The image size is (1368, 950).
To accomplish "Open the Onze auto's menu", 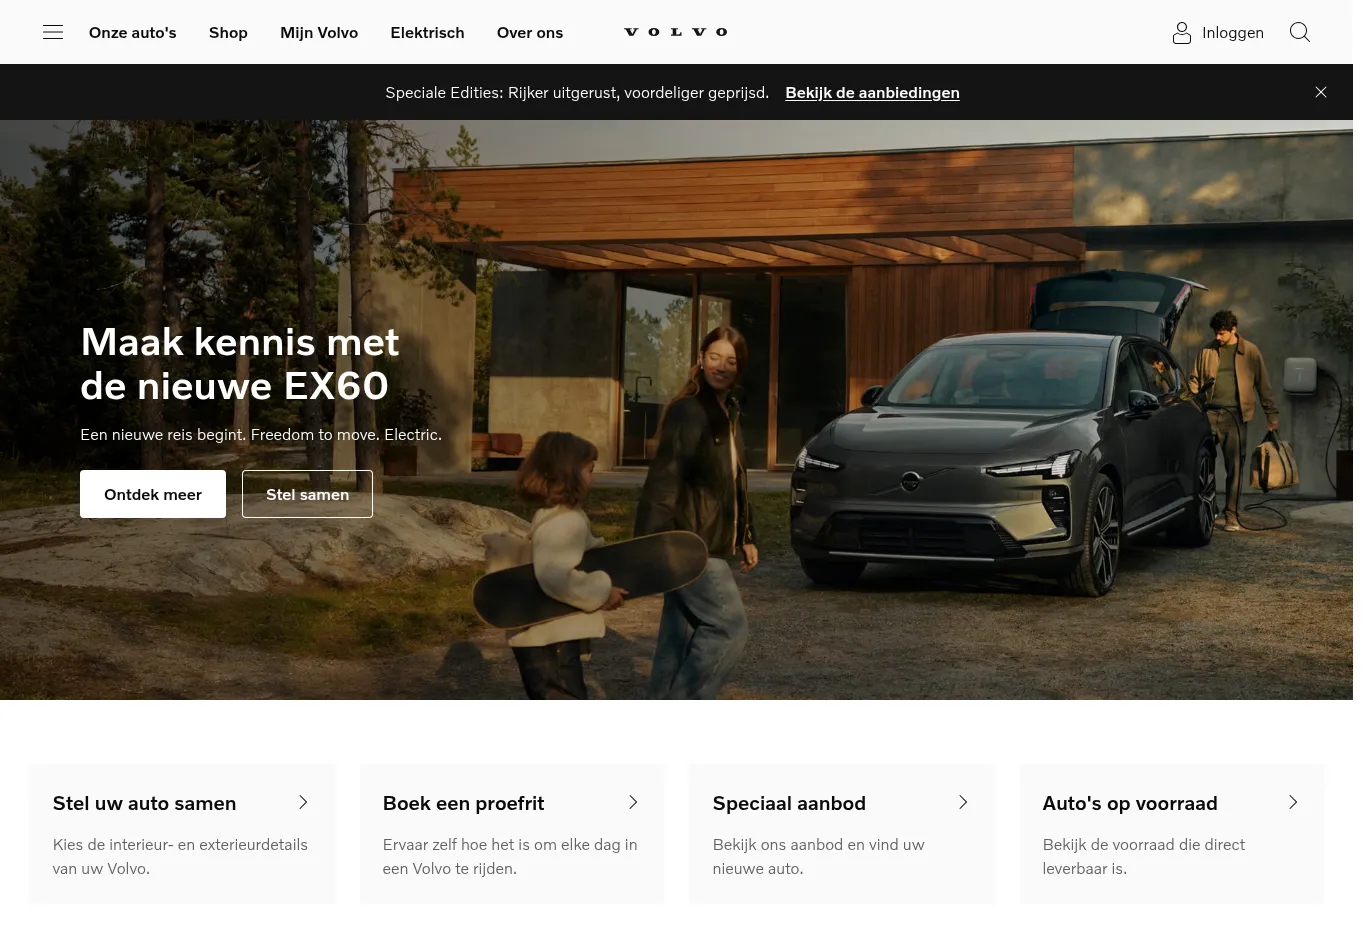I will pos(132,32).
